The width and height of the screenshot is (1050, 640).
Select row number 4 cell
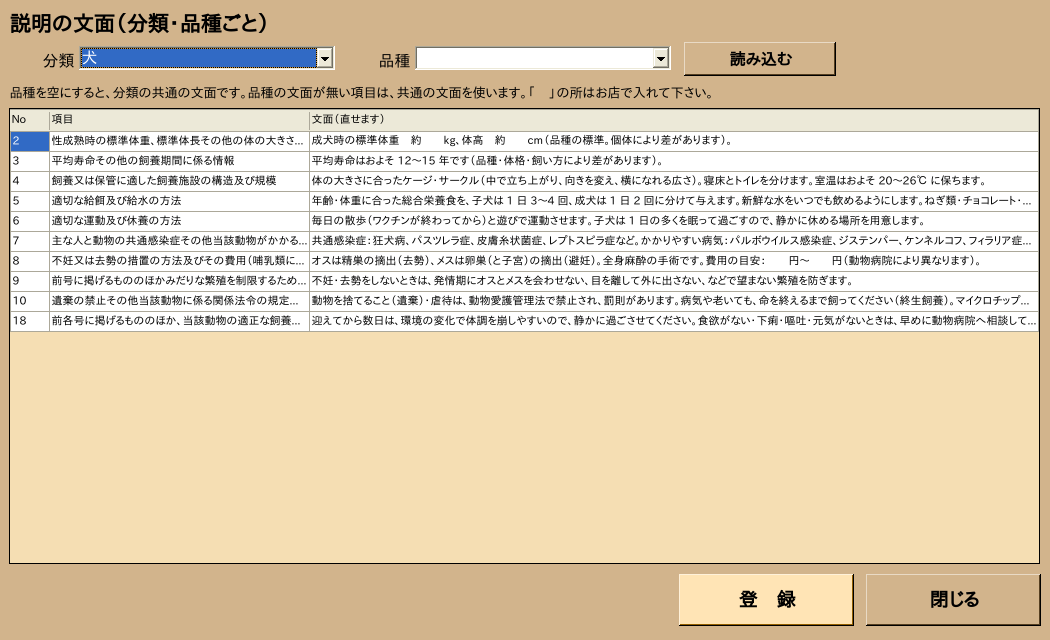(x=29, y=181)
